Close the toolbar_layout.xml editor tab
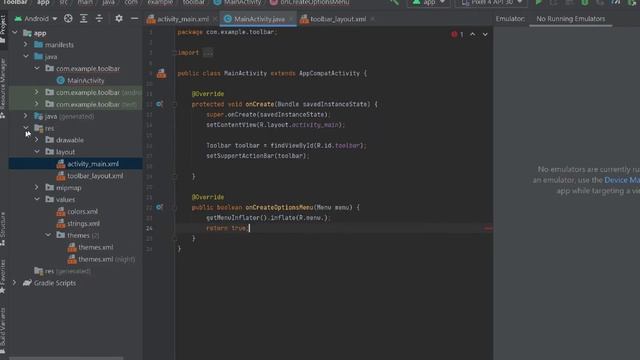 372,19
